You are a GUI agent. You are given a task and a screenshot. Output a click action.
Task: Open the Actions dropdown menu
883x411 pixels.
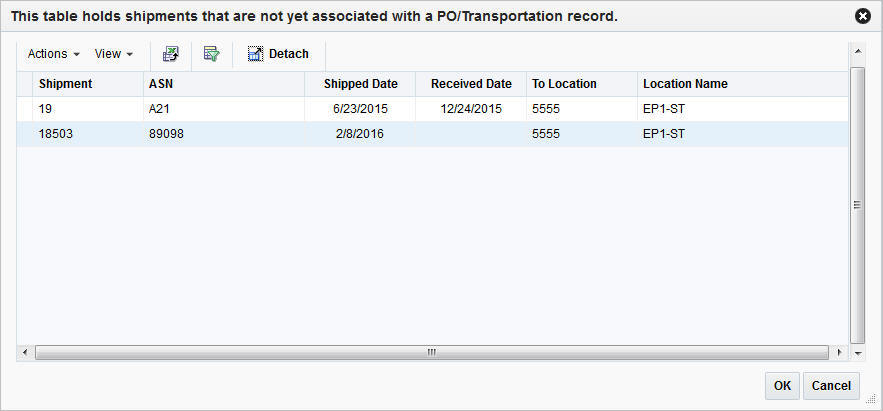(x=54, y=54)
